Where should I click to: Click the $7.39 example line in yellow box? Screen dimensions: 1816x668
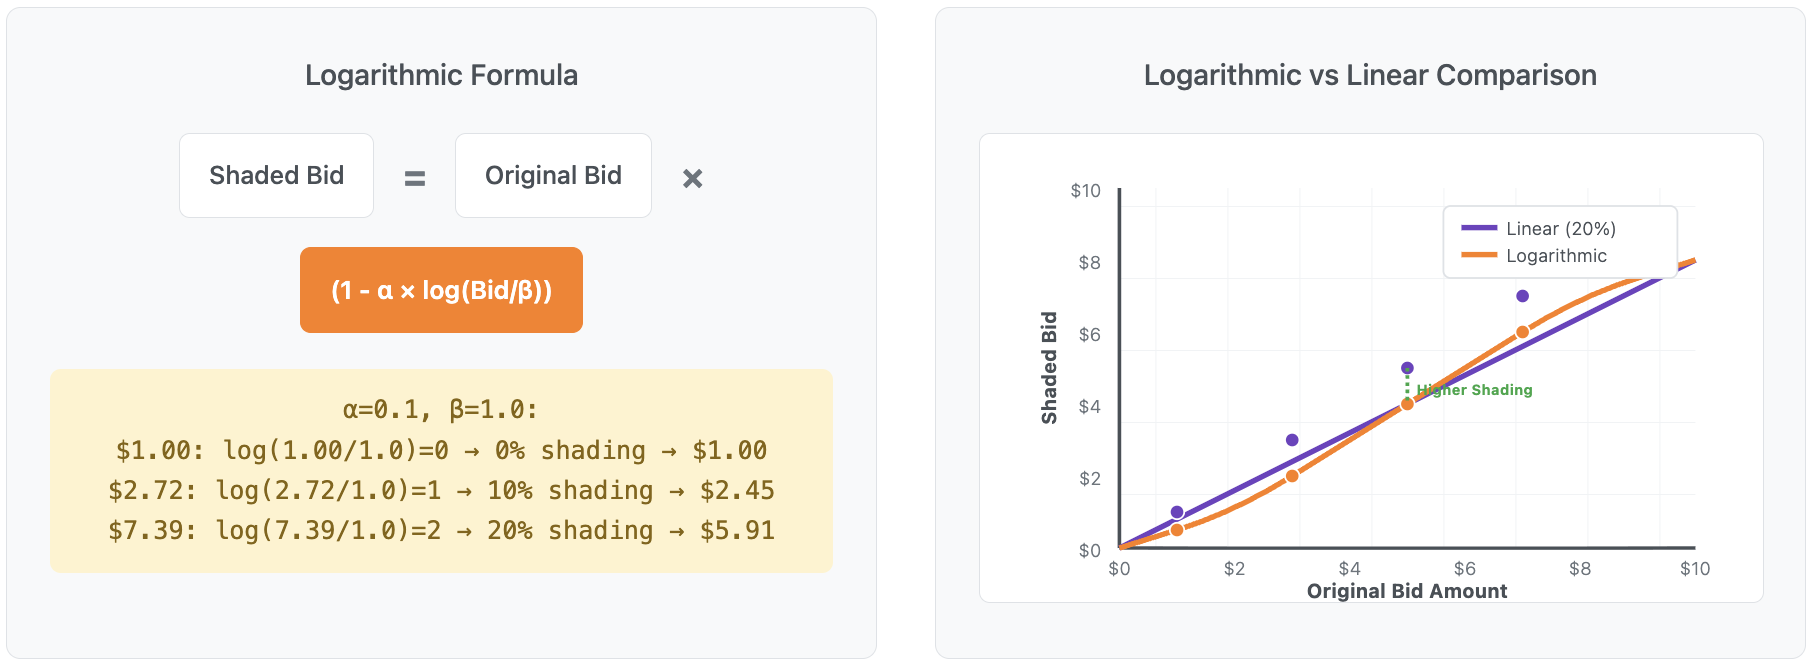tap(441, 530)
